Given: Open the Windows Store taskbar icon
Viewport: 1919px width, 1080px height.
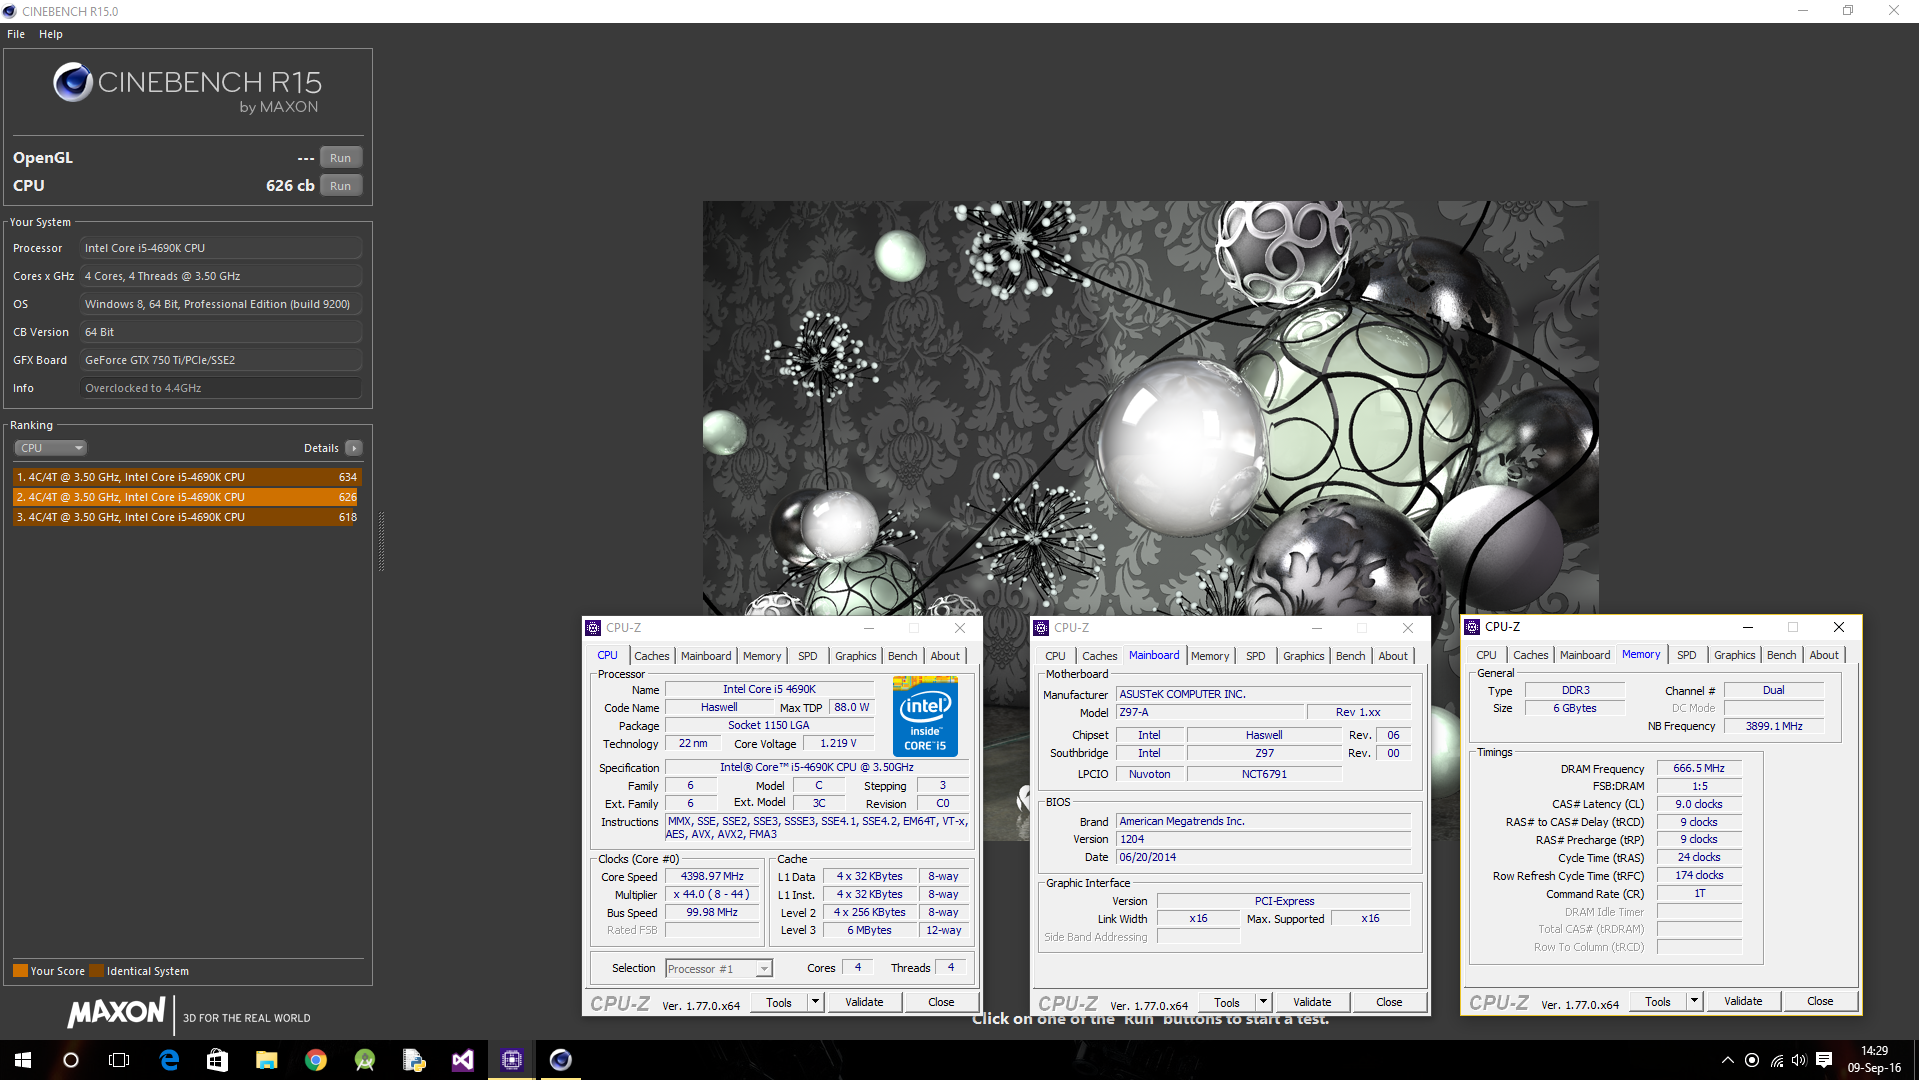Looking at the screenshot, I should pos(217,1060).
